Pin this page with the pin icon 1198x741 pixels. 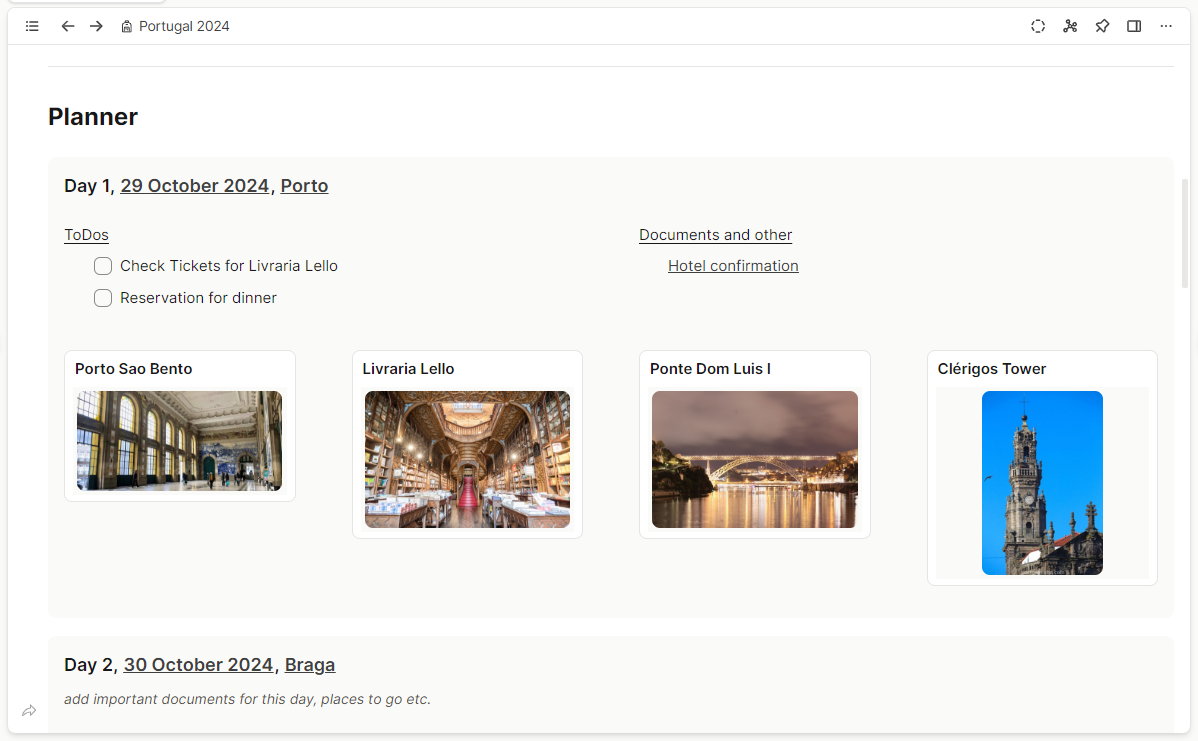[1102, 26]
